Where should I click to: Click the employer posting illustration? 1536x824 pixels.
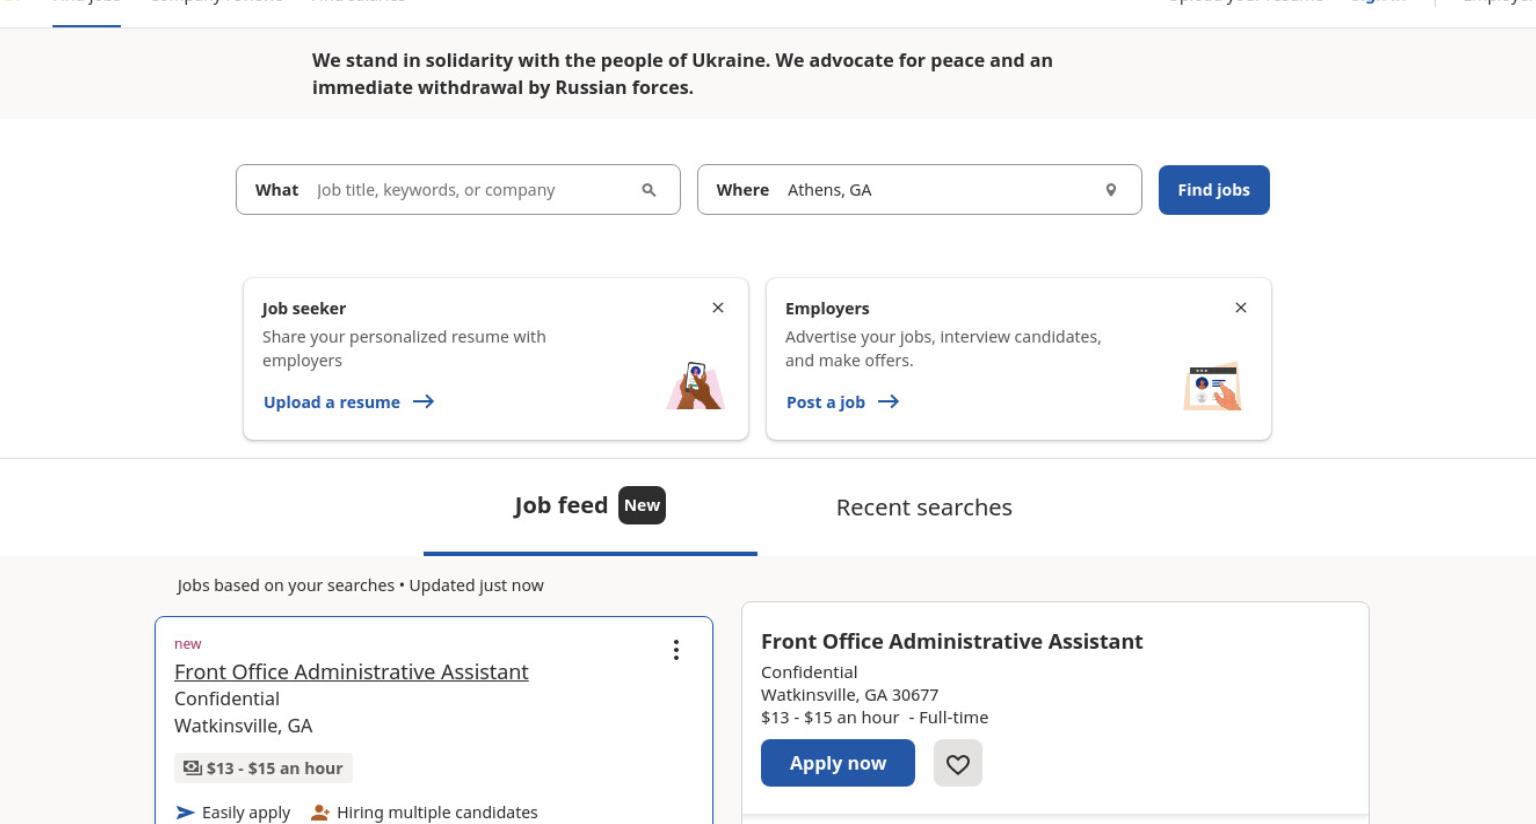(1213, 386)
